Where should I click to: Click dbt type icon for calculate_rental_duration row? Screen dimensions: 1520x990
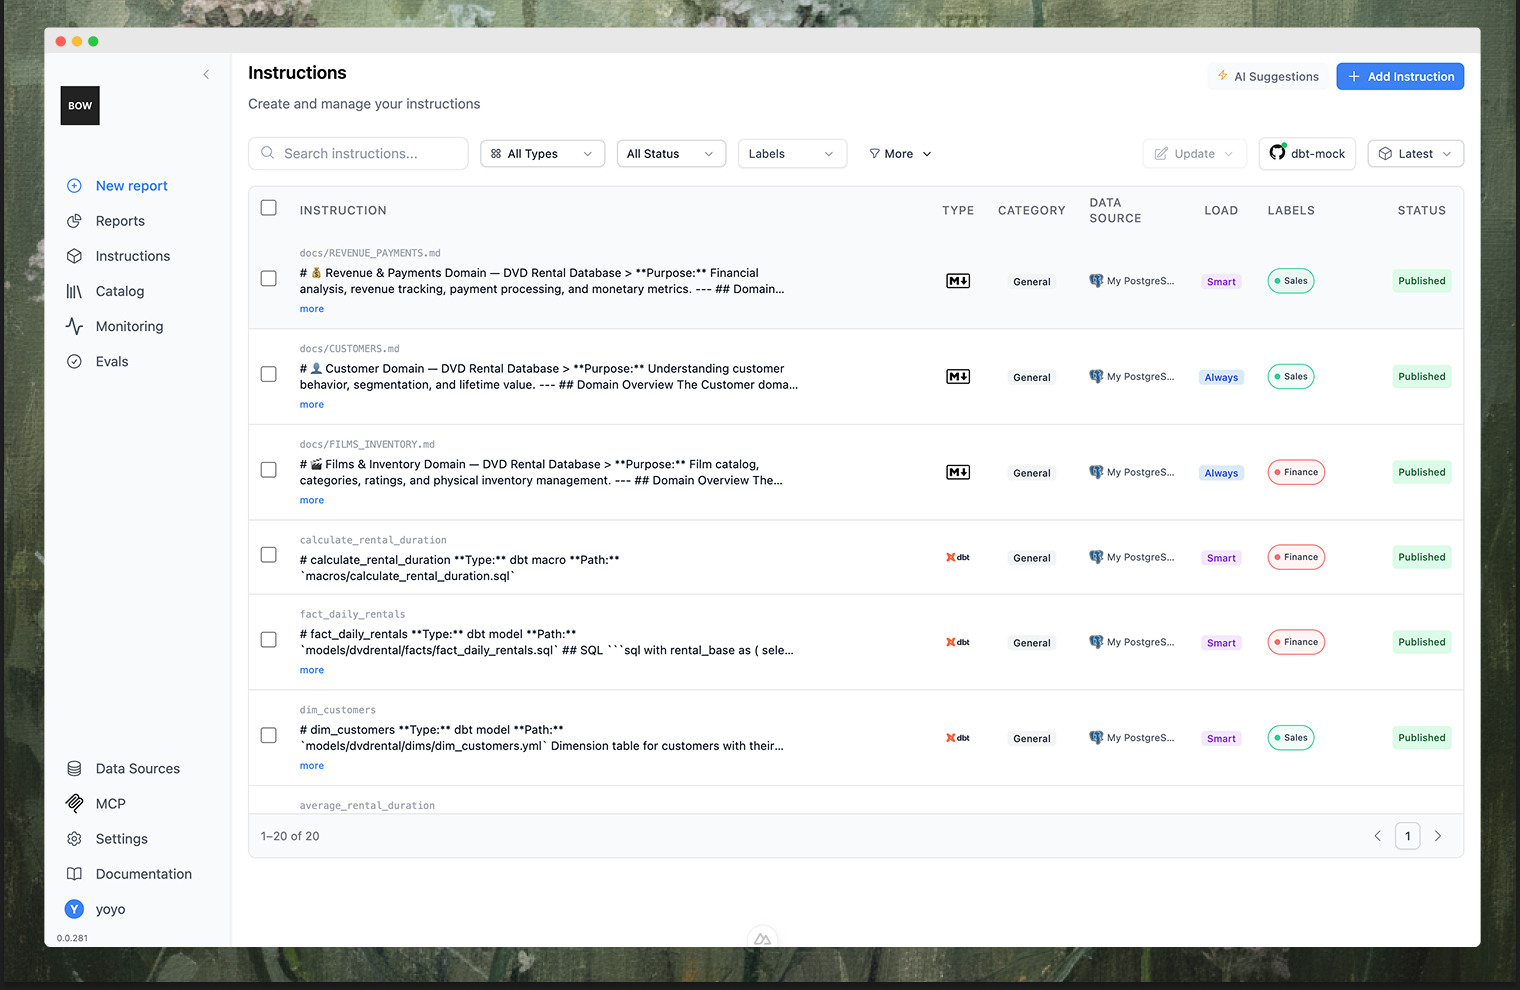958,557
